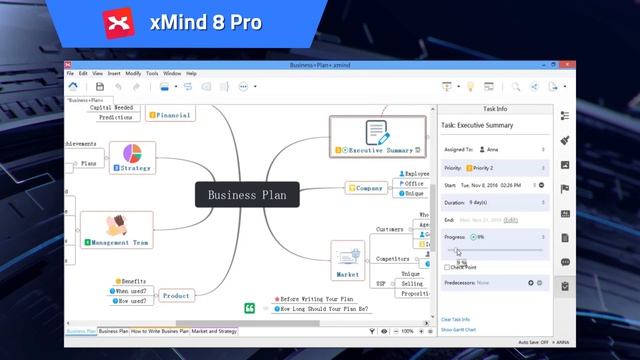Select the Strategy topic node

[132, 158]
